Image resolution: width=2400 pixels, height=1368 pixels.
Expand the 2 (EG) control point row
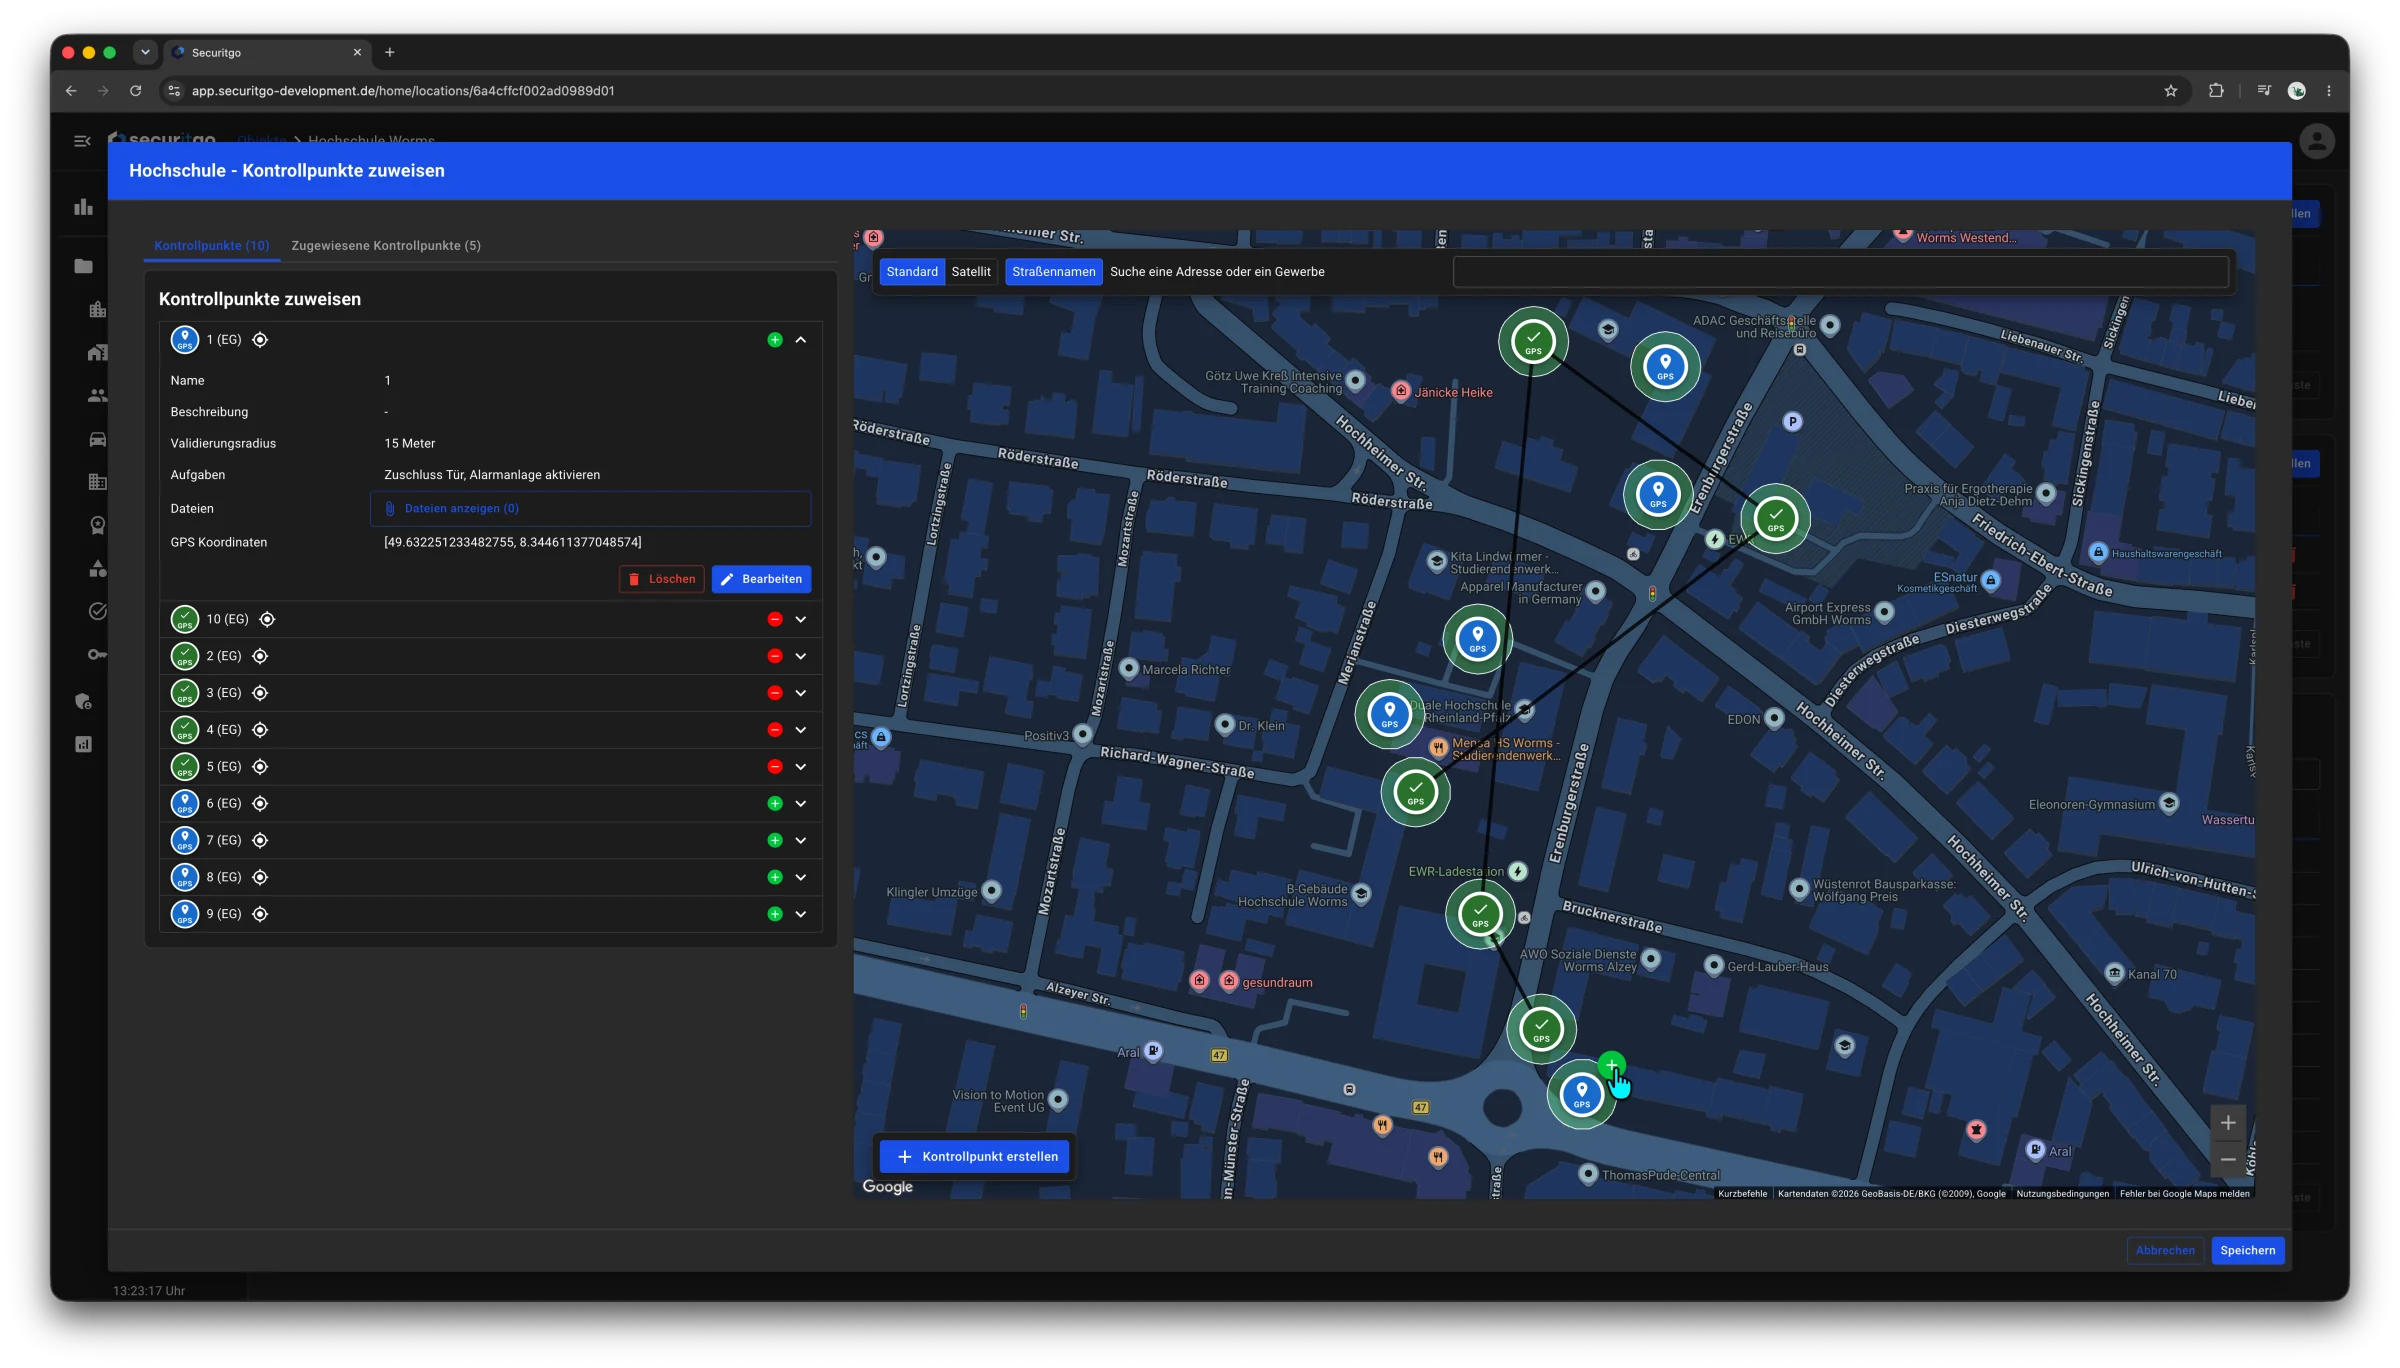[x=801, y=656]
